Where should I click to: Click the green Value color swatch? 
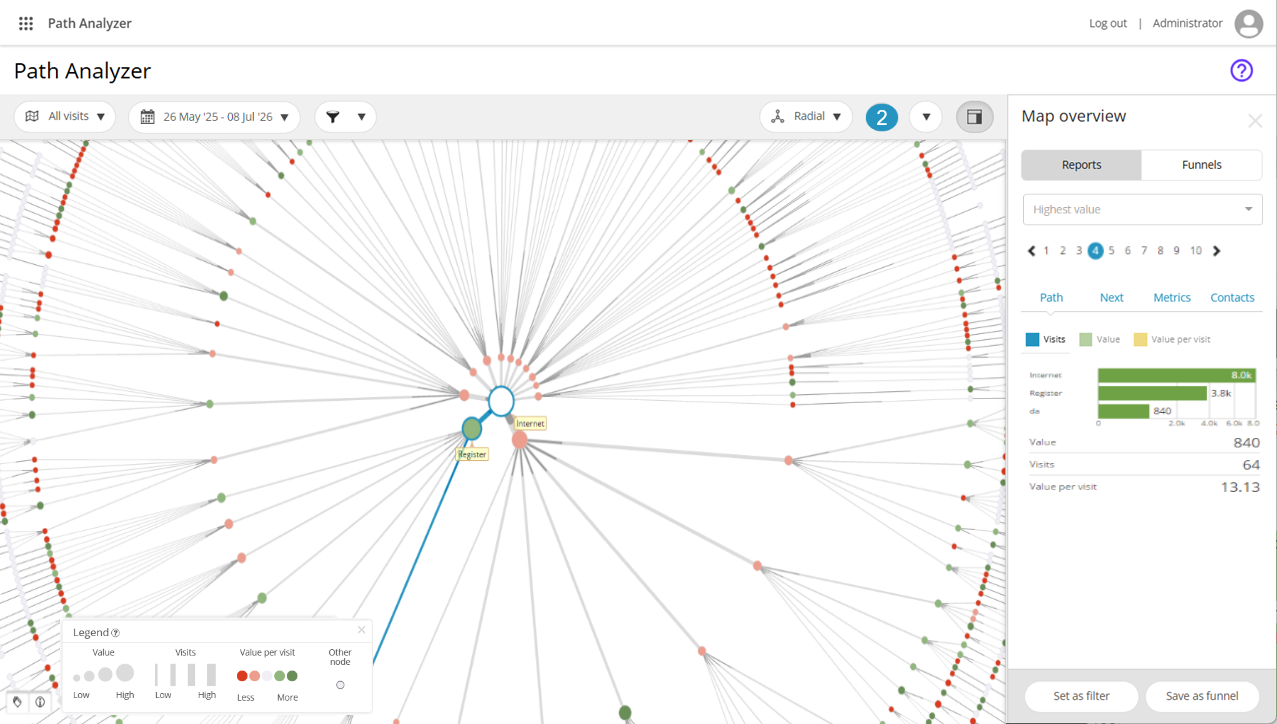pyautogui.click(x=1086, y=340)
